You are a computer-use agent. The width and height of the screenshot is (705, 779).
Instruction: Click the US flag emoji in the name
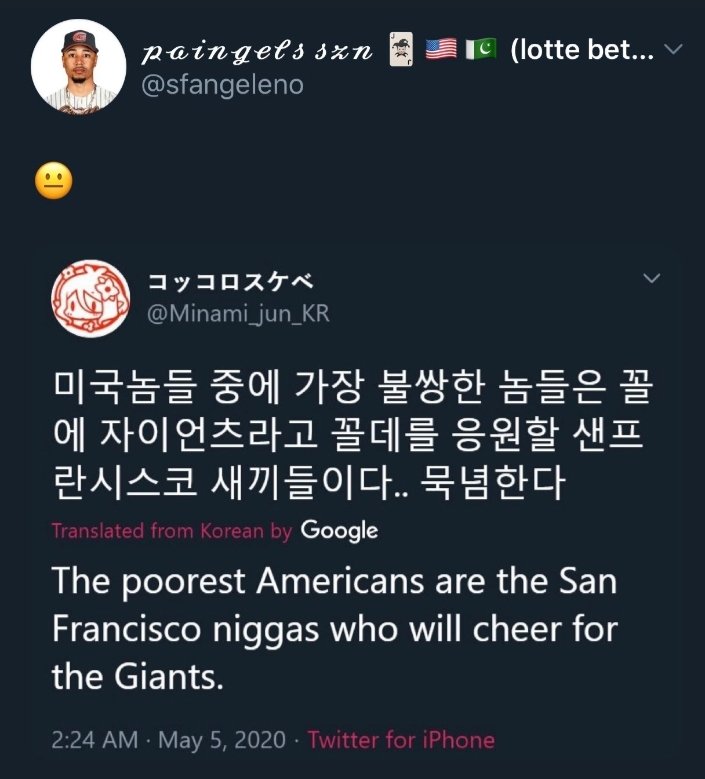(441, 50)
